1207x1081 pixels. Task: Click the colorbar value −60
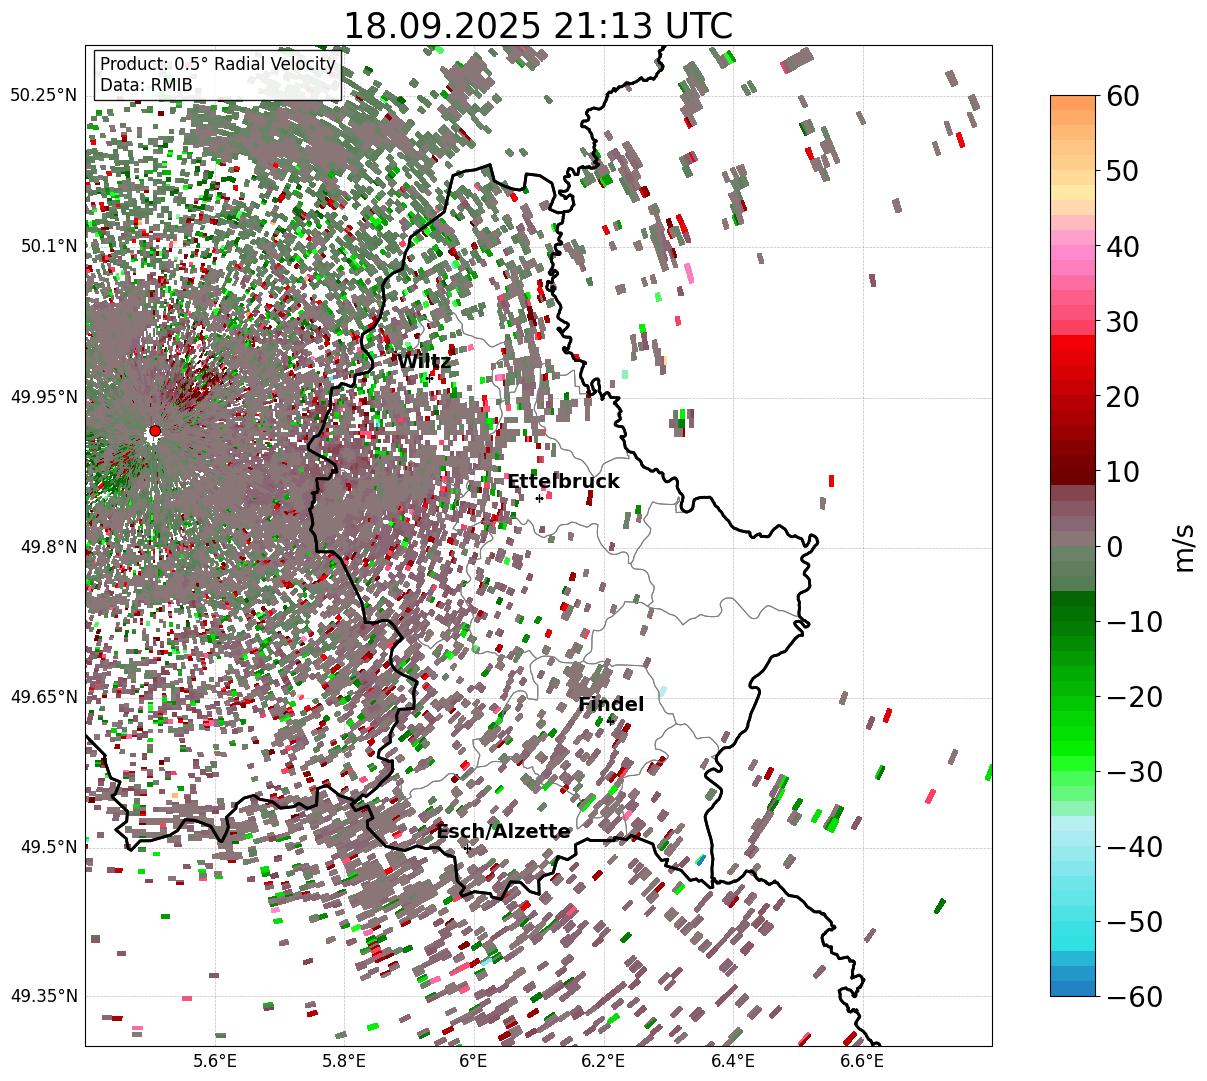coord(1134,996)
